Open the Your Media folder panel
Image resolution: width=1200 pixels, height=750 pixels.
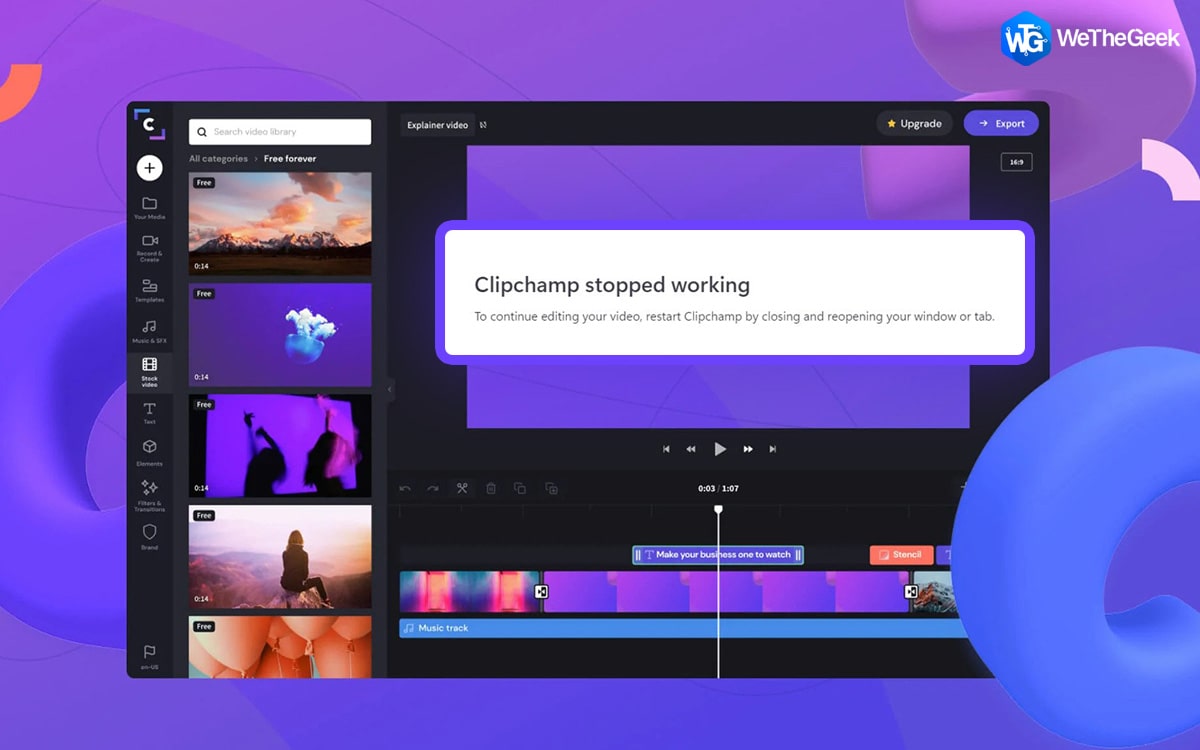(x=149, y=208)
